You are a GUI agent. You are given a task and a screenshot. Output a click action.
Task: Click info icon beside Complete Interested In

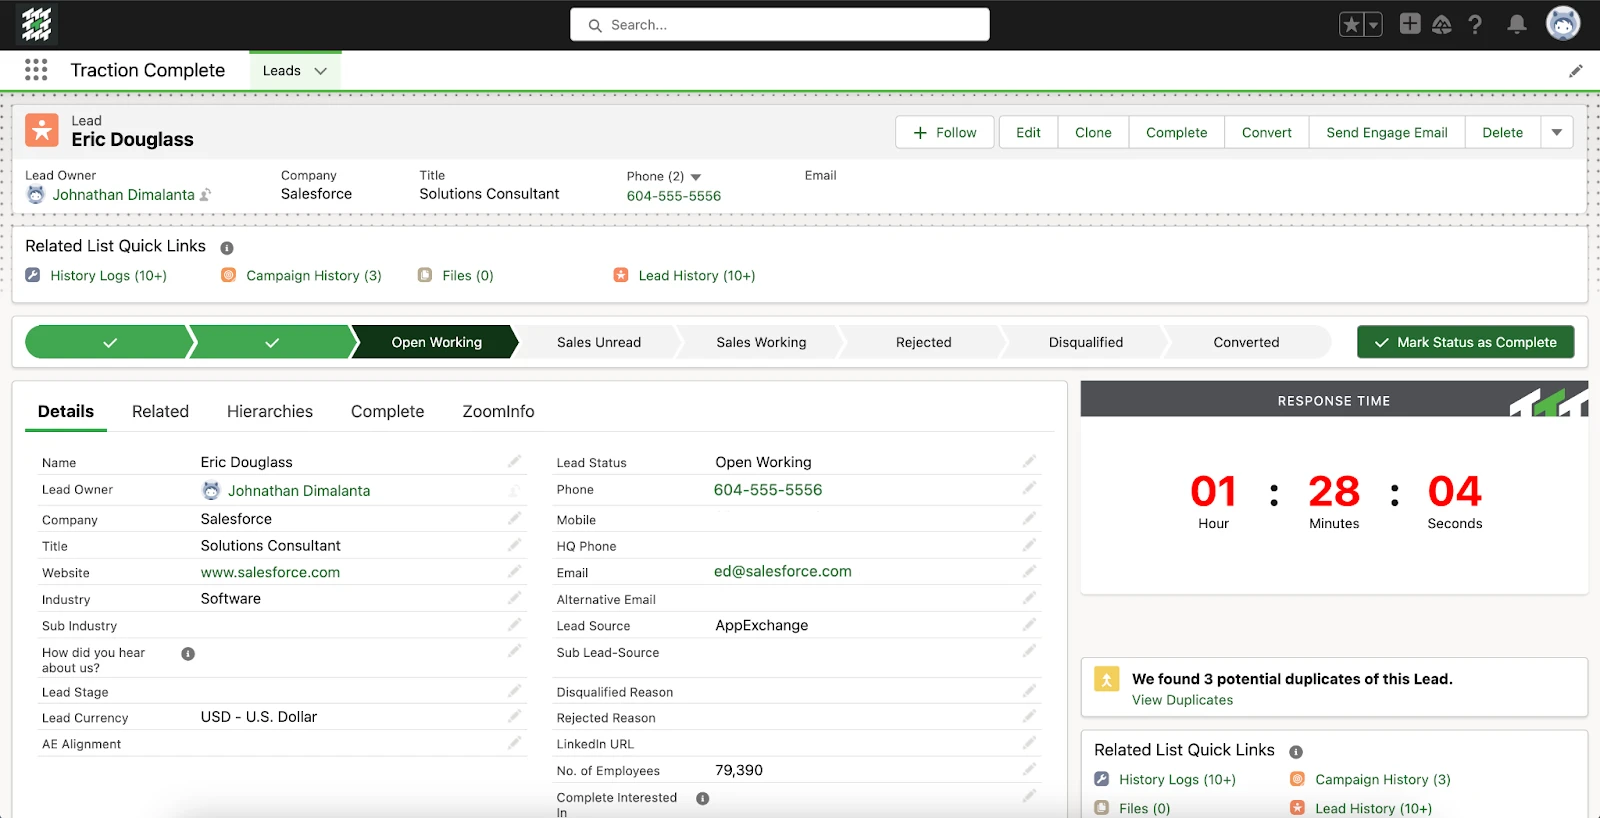coord(703,799)
